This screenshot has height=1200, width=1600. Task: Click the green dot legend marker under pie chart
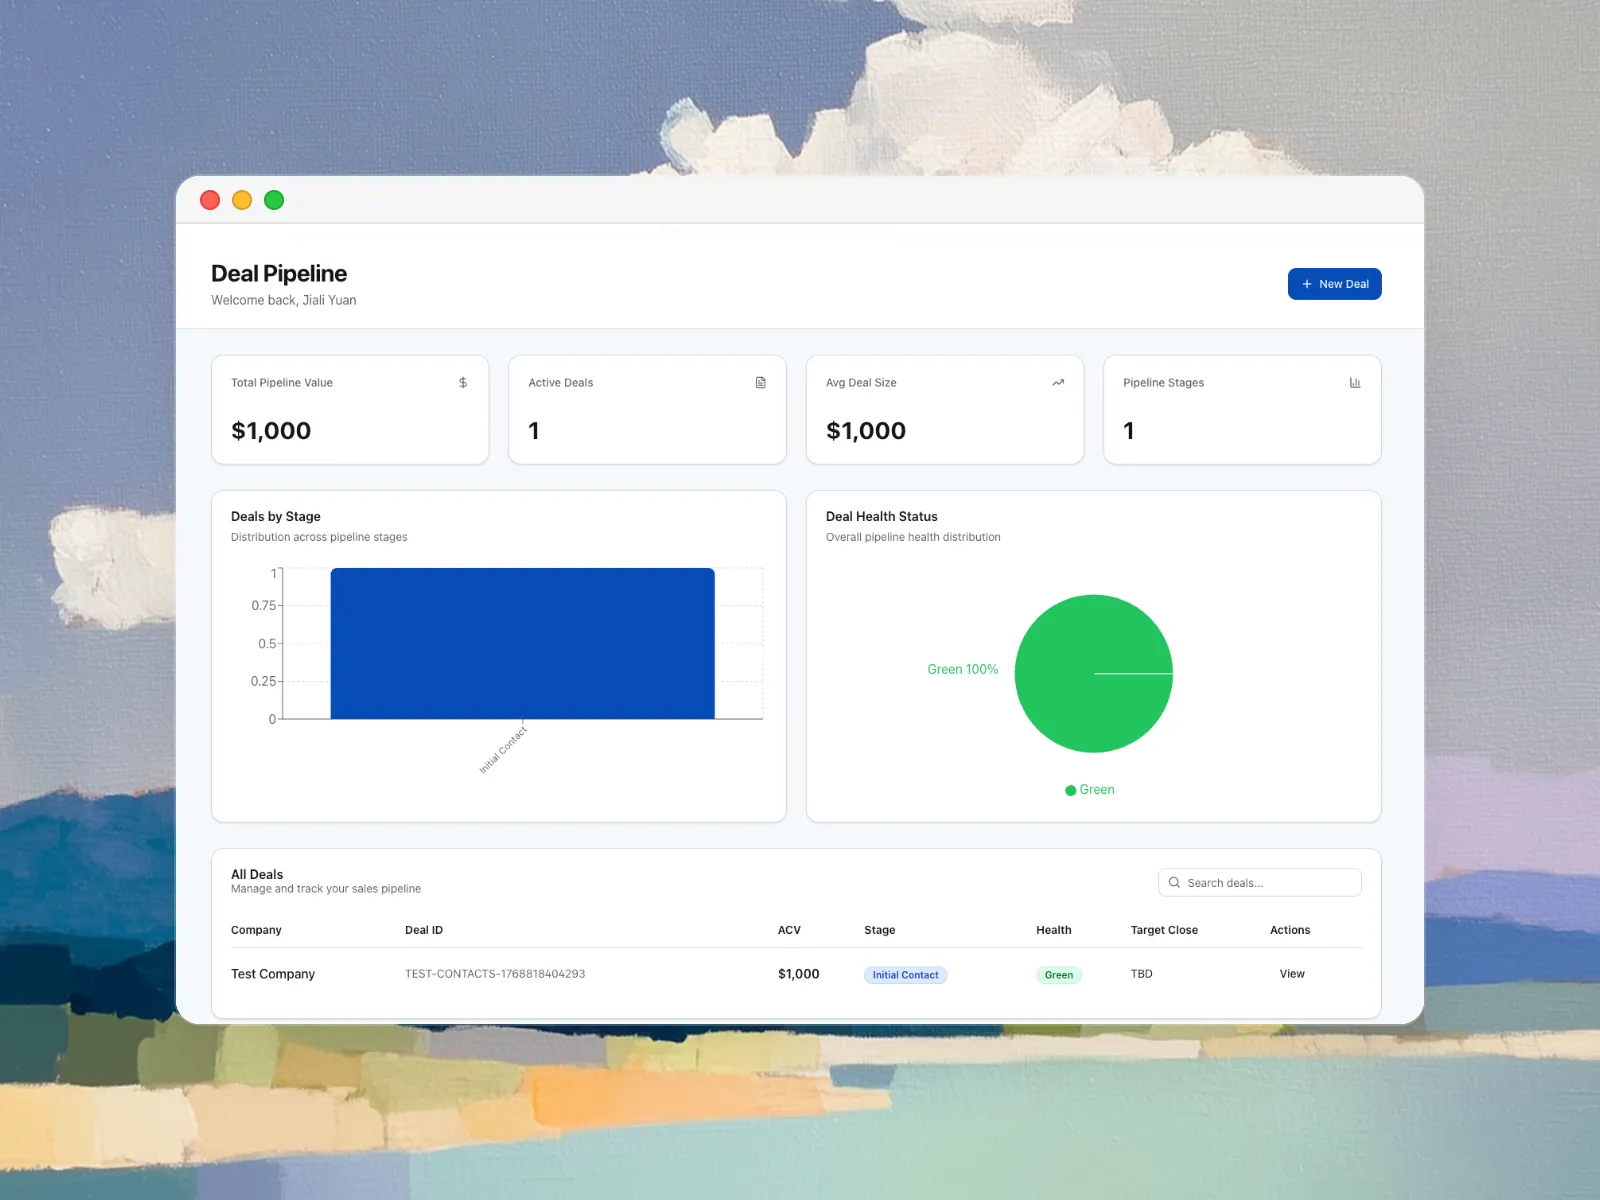1070,790
